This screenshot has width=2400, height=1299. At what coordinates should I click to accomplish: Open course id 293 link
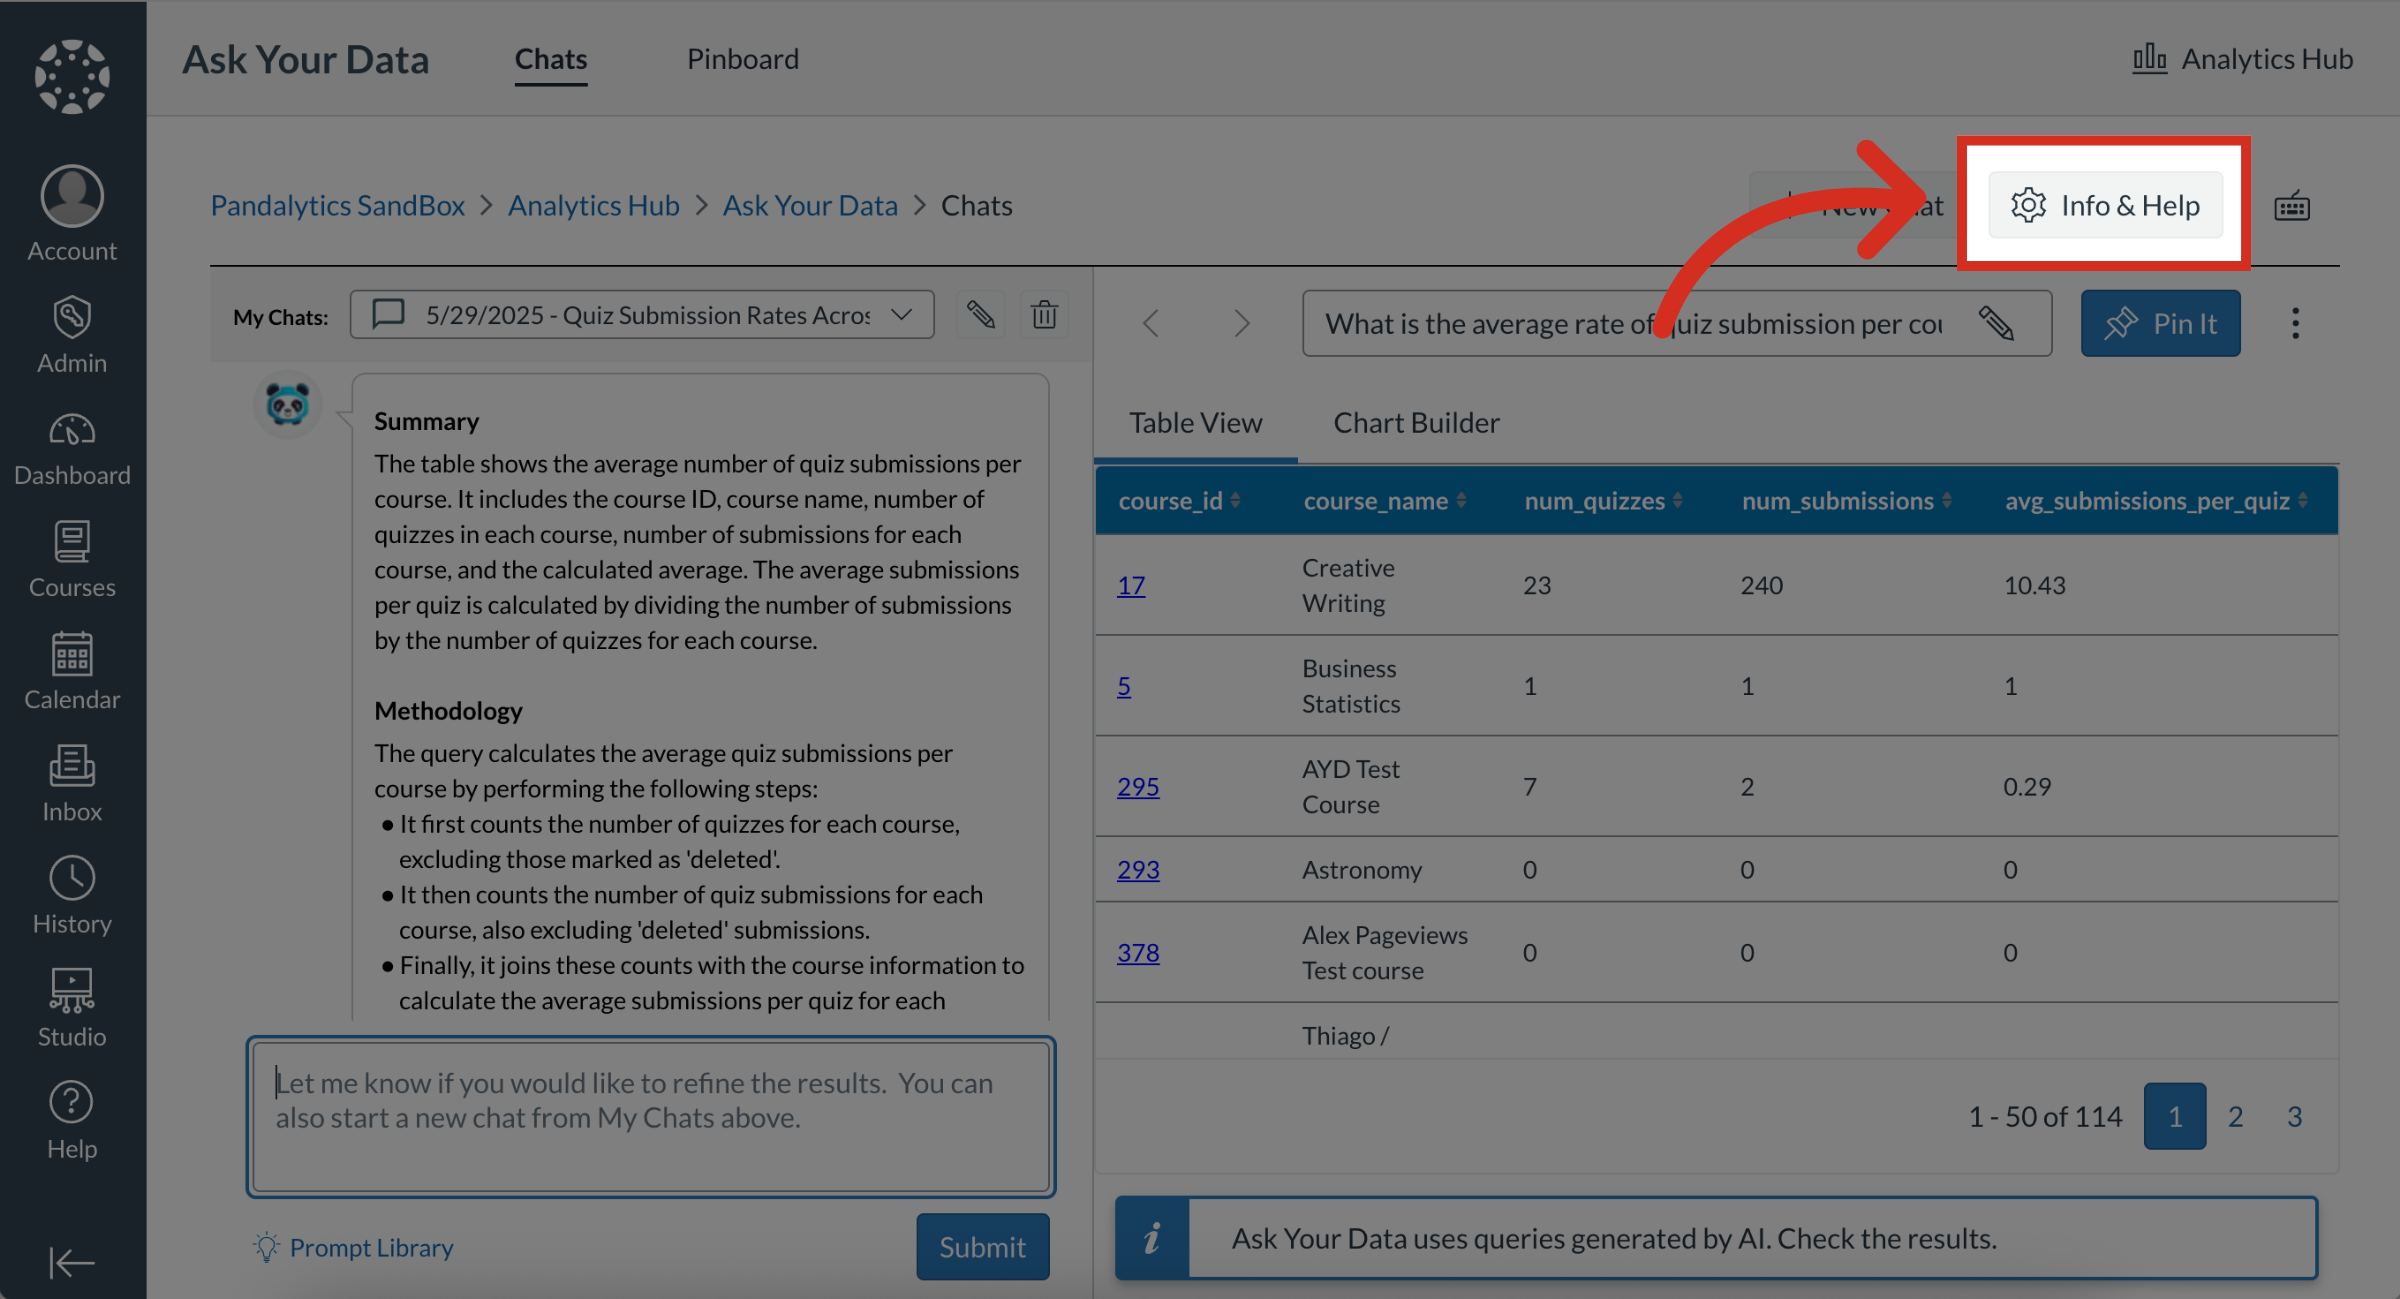[x=1138, y=869]
